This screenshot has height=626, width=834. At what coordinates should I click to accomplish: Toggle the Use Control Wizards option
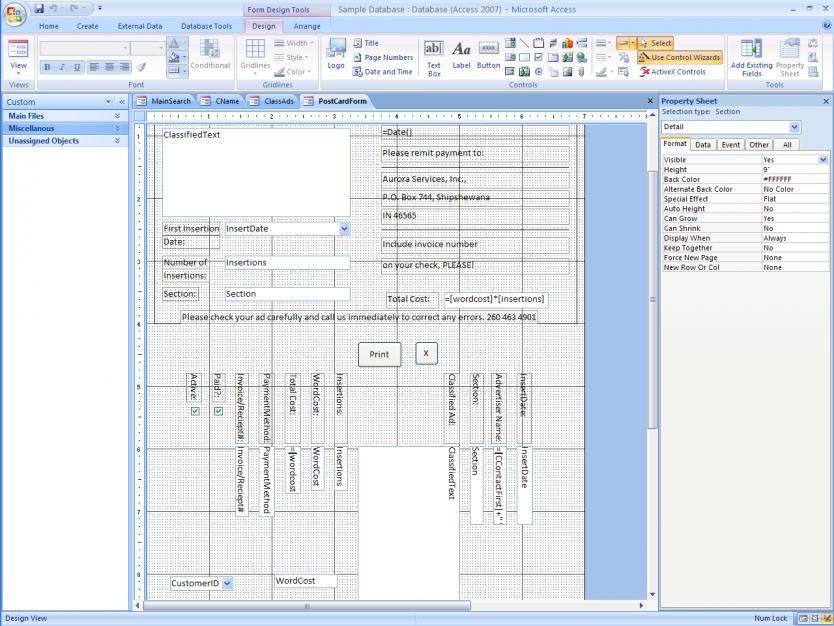(x=679, y=58)
